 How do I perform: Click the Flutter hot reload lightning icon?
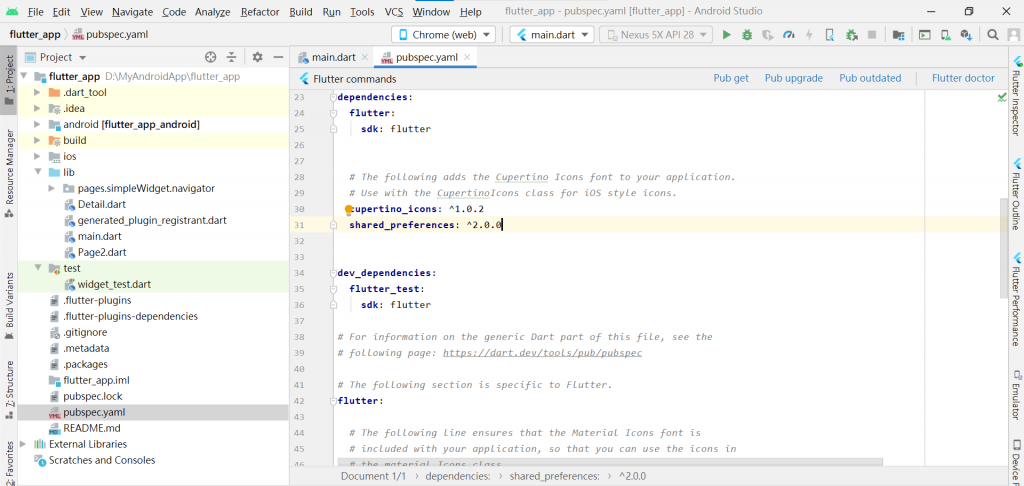coord(809,35)
